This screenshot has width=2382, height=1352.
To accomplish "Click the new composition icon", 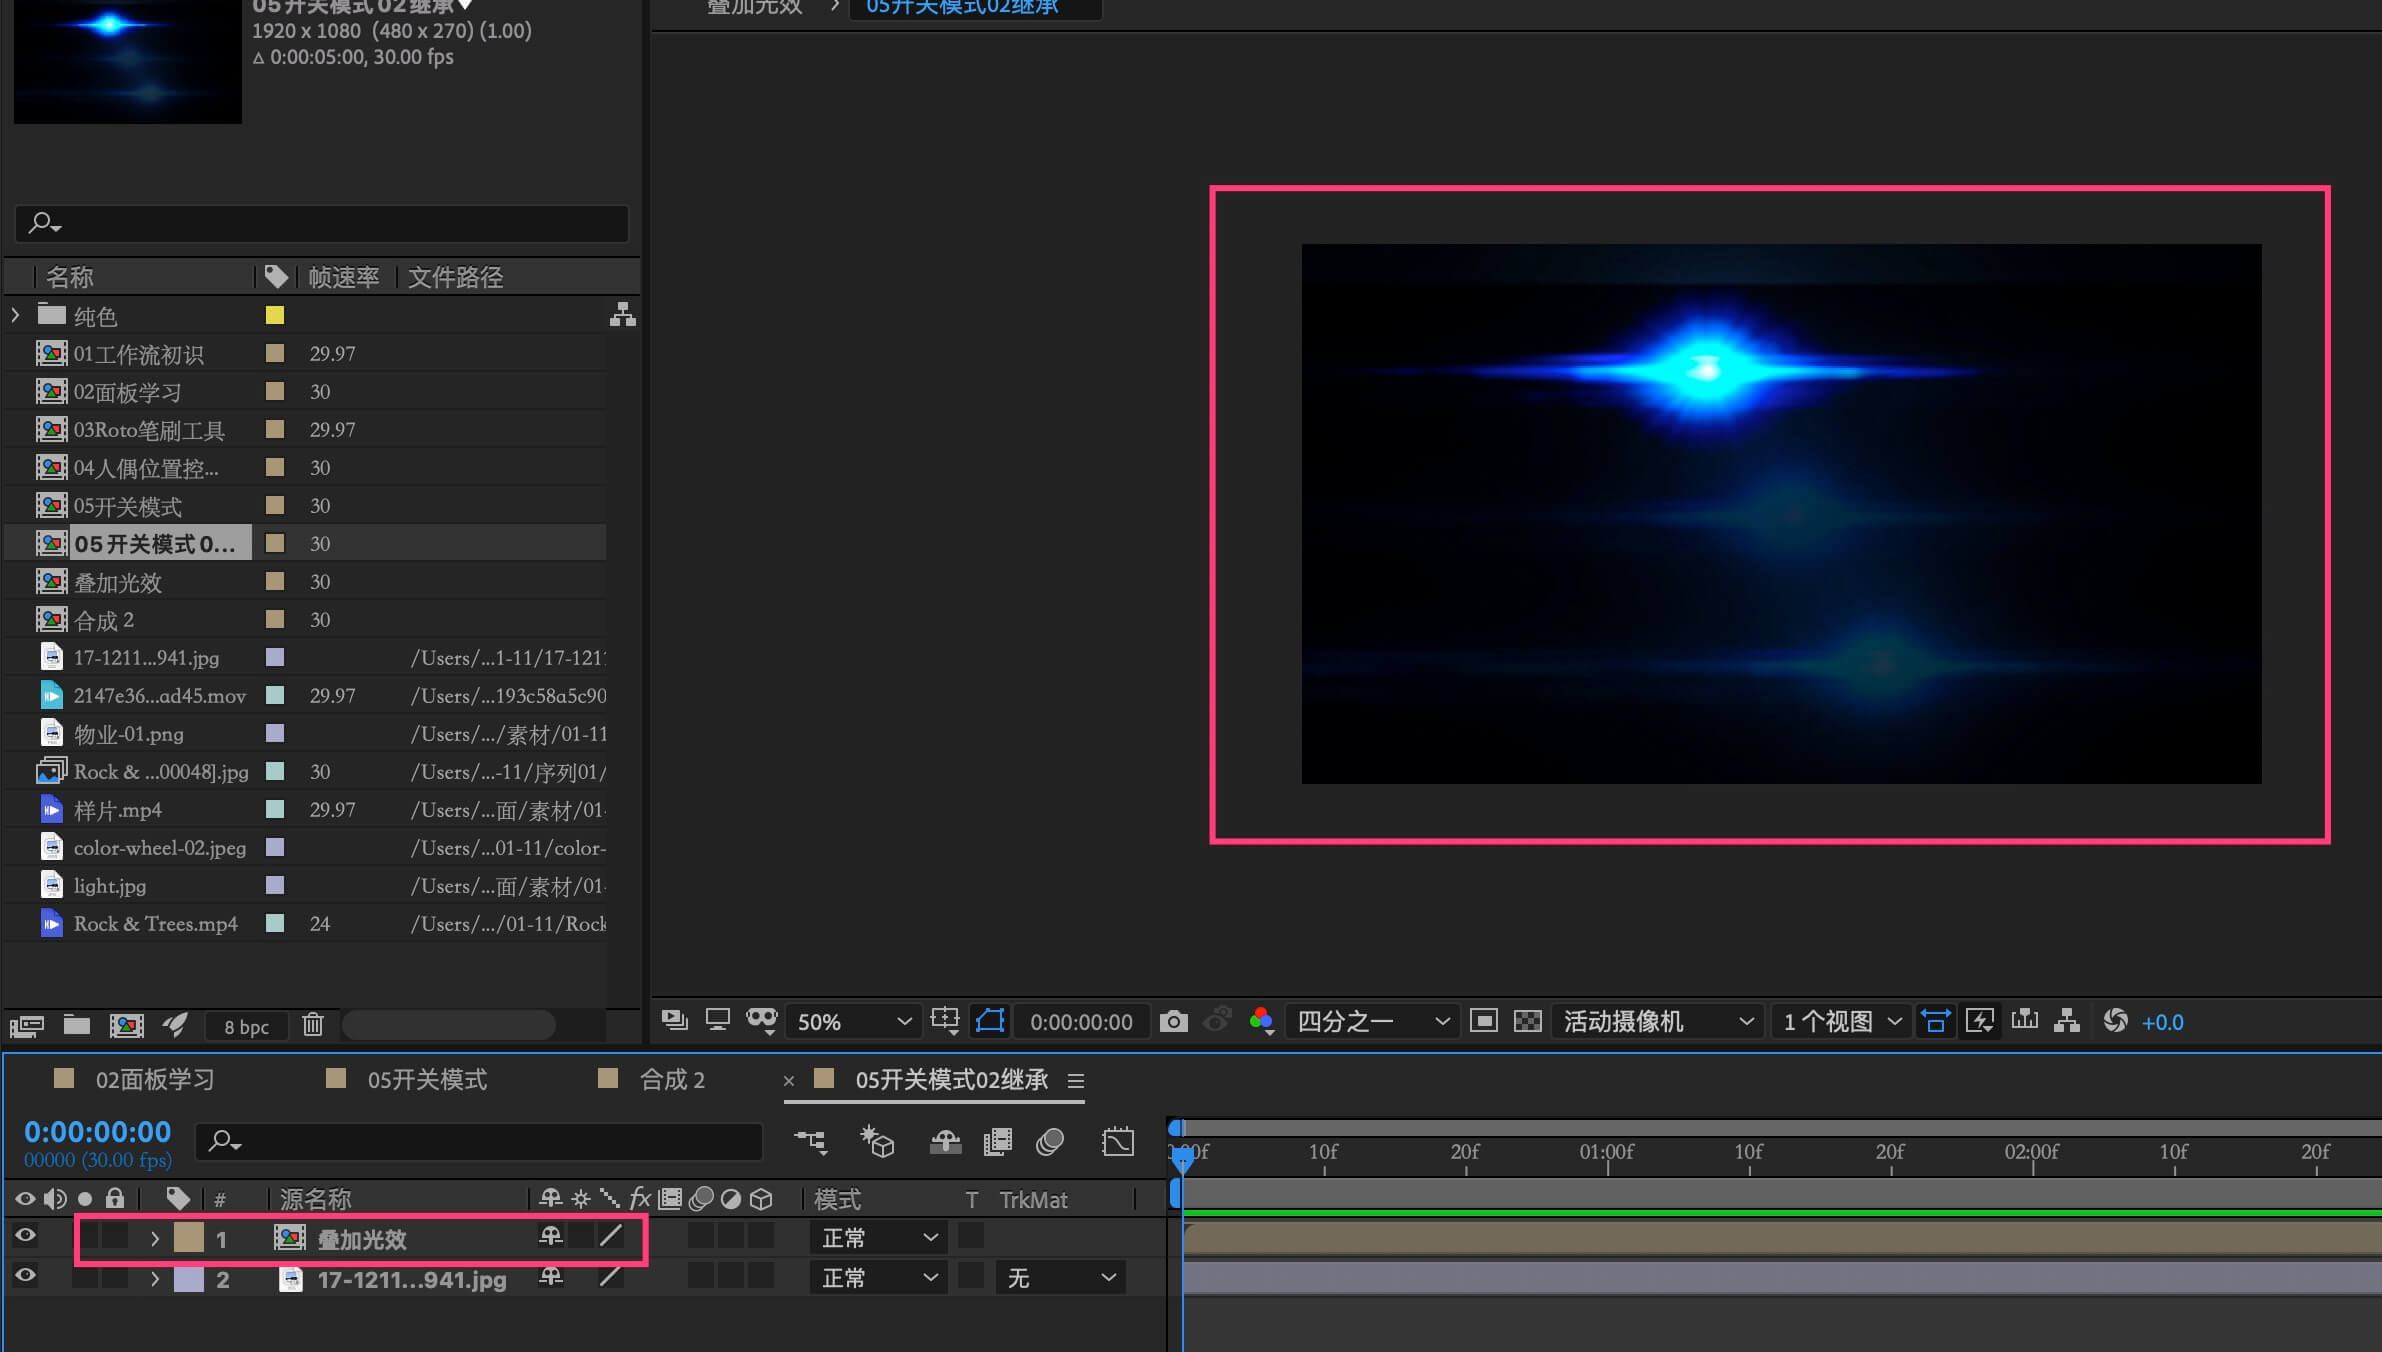I will (x=127, y=1025).
